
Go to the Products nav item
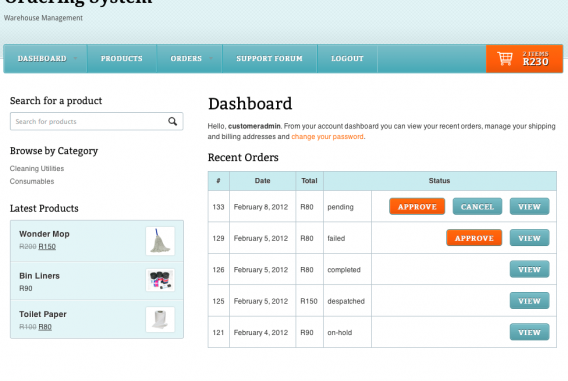(121, 59)
